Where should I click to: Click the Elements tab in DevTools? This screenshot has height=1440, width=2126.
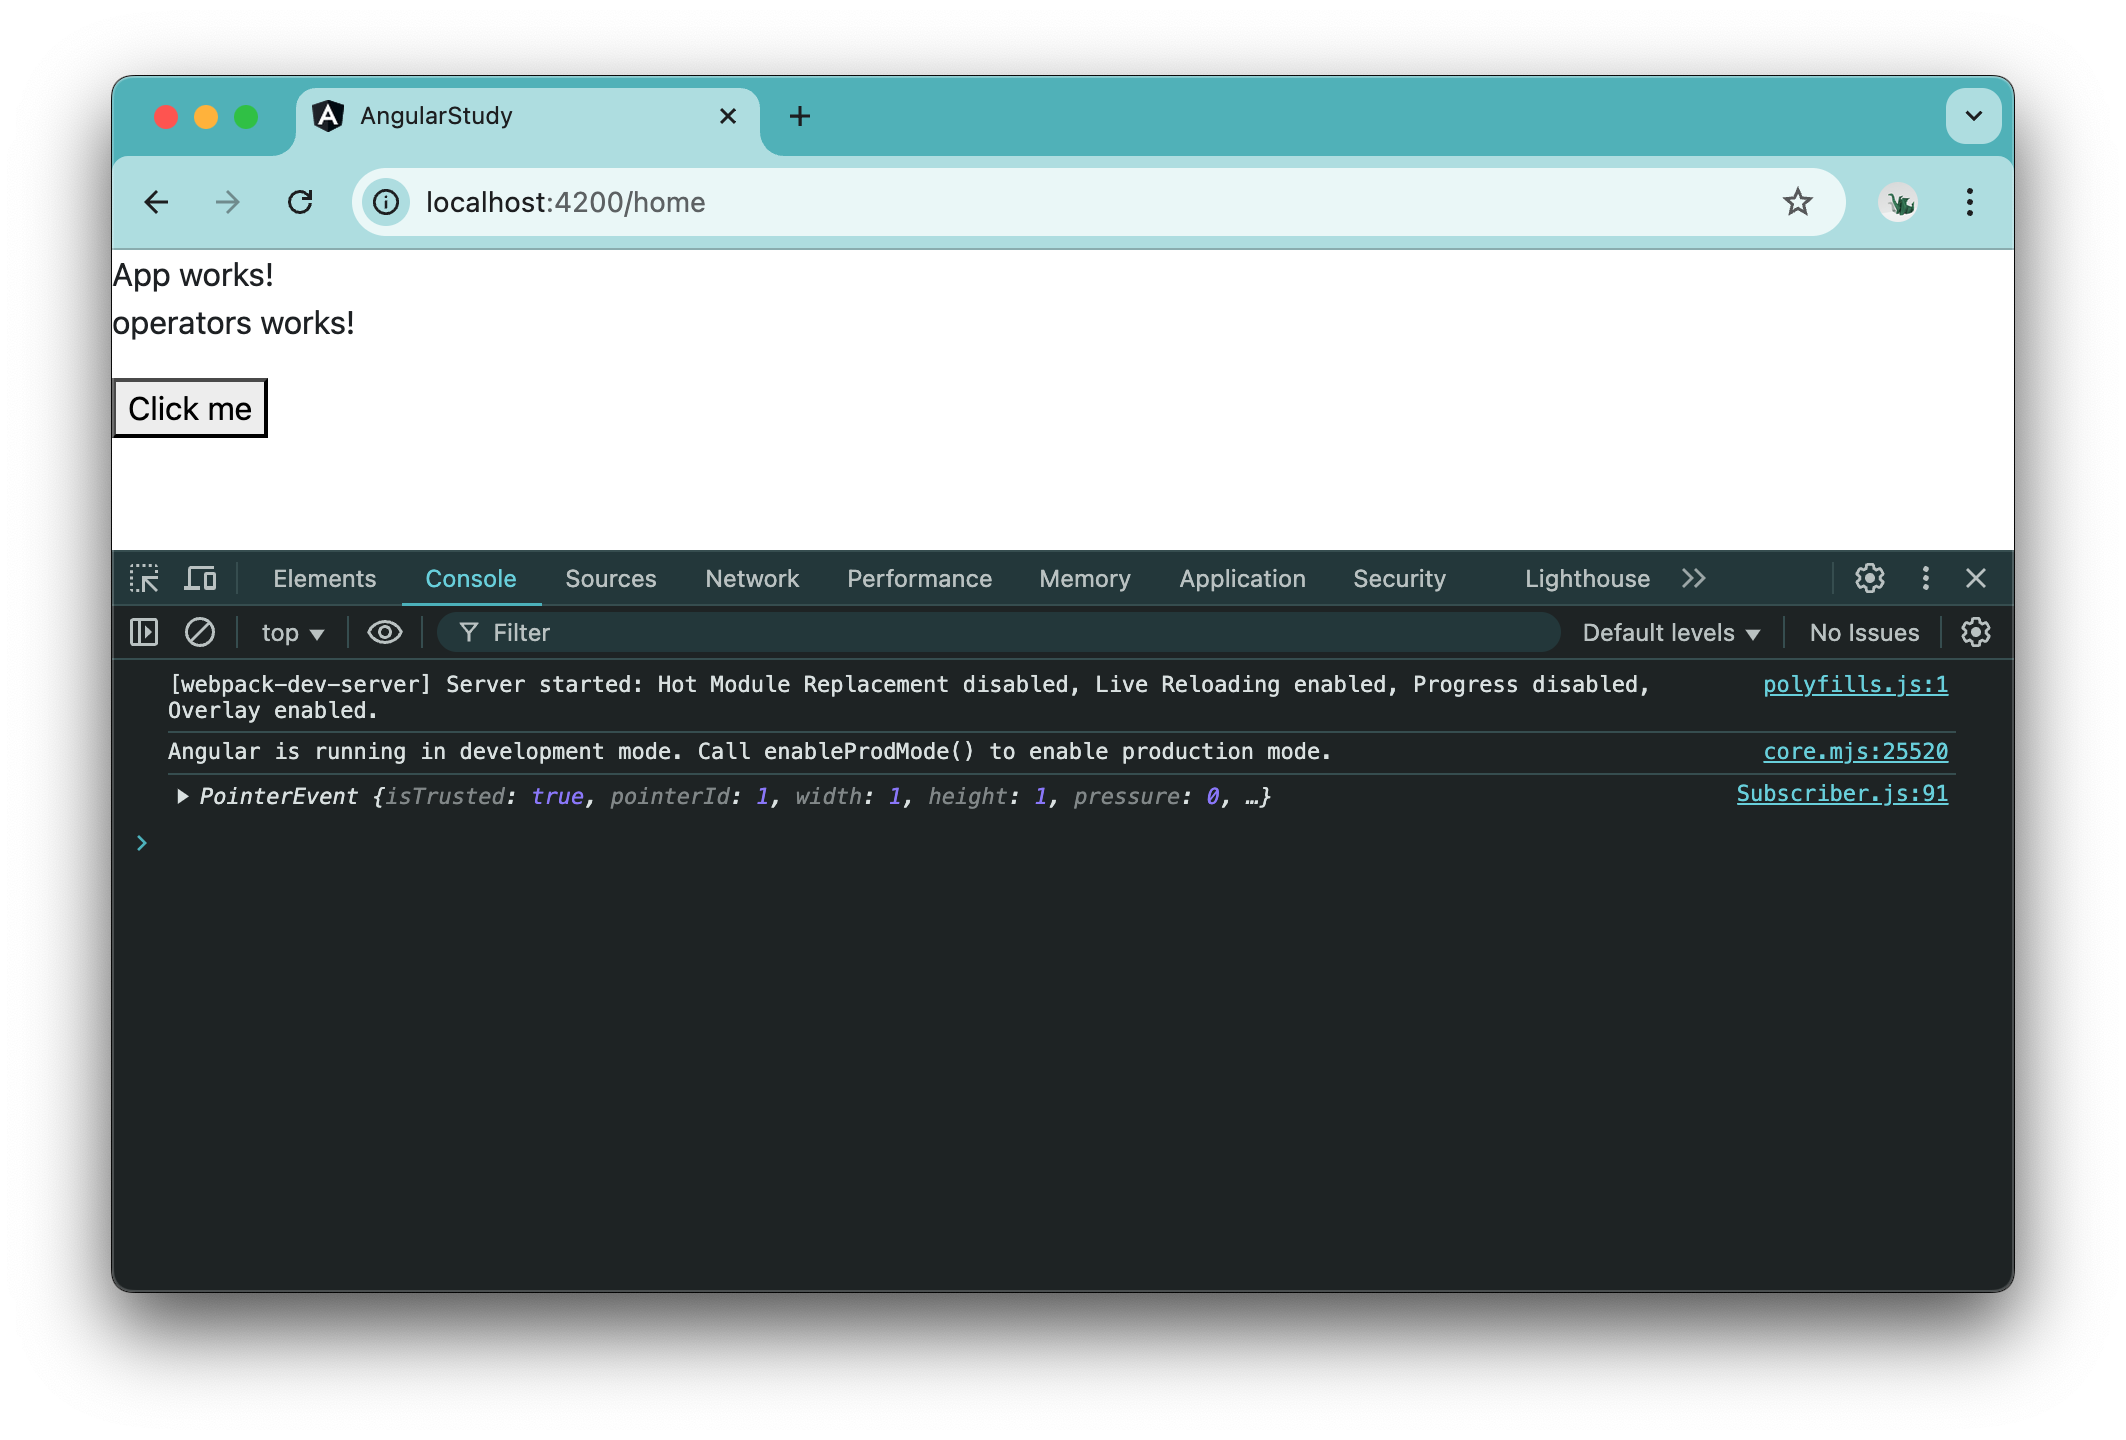323,577
